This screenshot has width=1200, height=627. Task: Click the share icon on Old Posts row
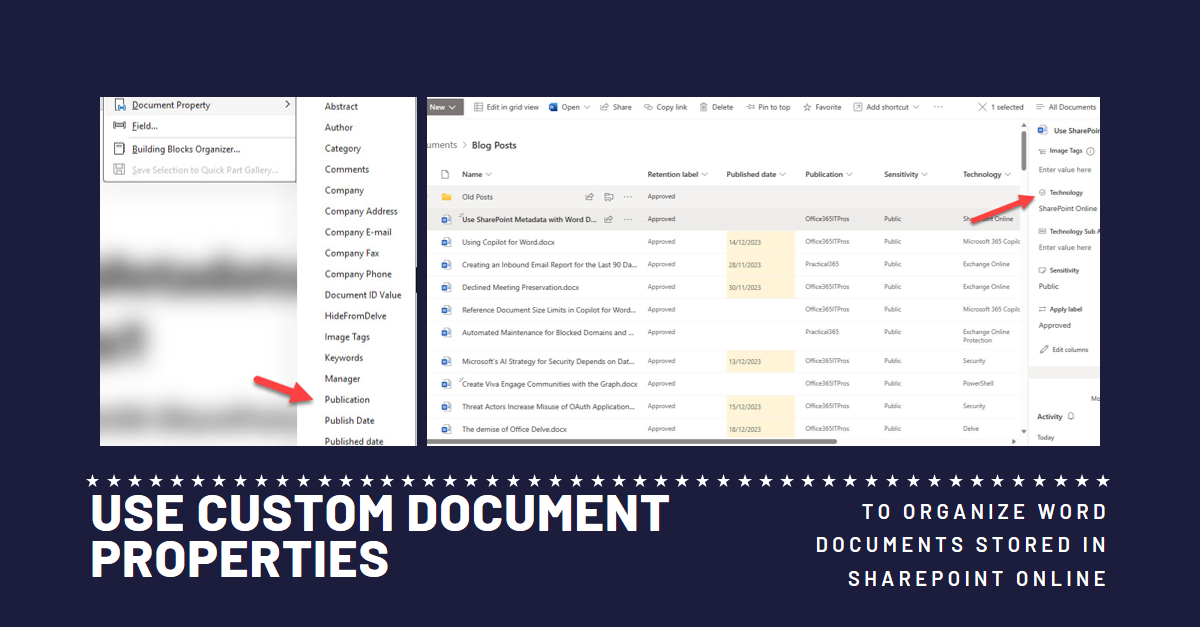click(x=589, y=197)
